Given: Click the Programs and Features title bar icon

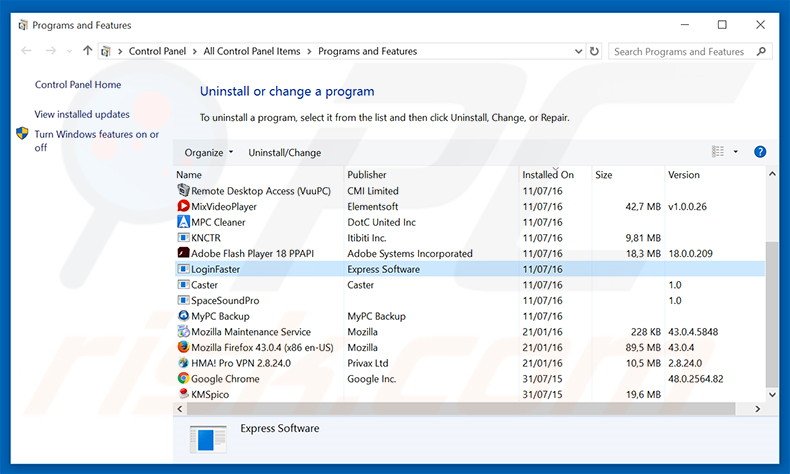Looking at the screenshot, I should point(23,25).
